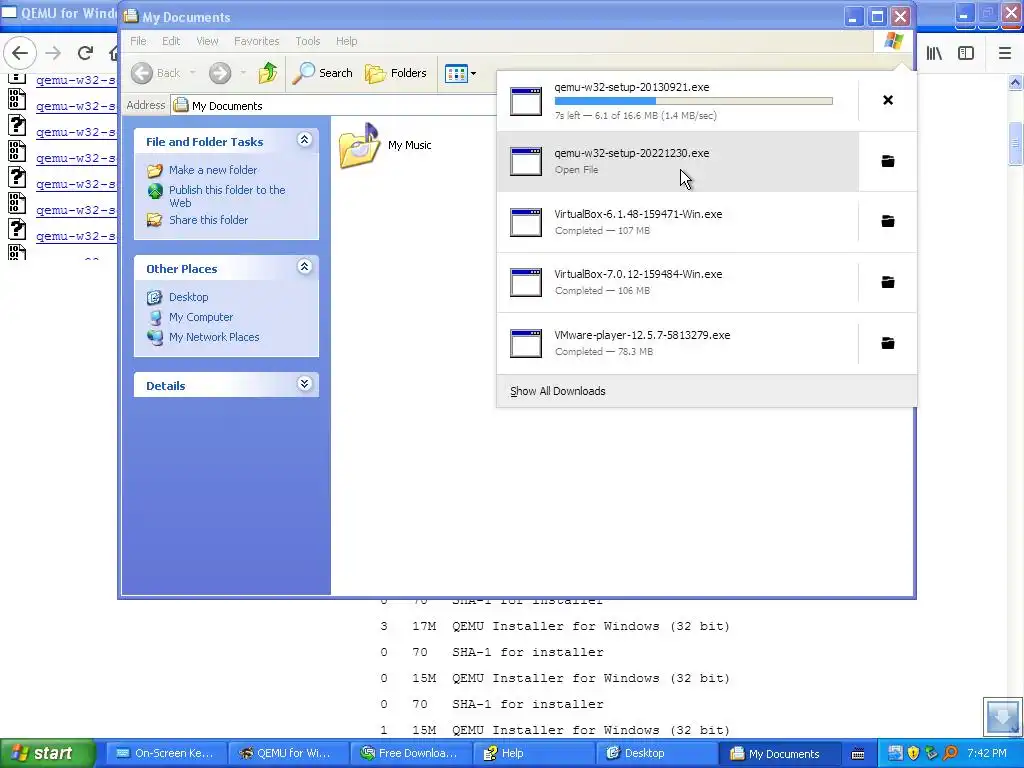Show VirtualBox-7.0.12 download in folder
The image size is (1024, 768).
(888, 282)
